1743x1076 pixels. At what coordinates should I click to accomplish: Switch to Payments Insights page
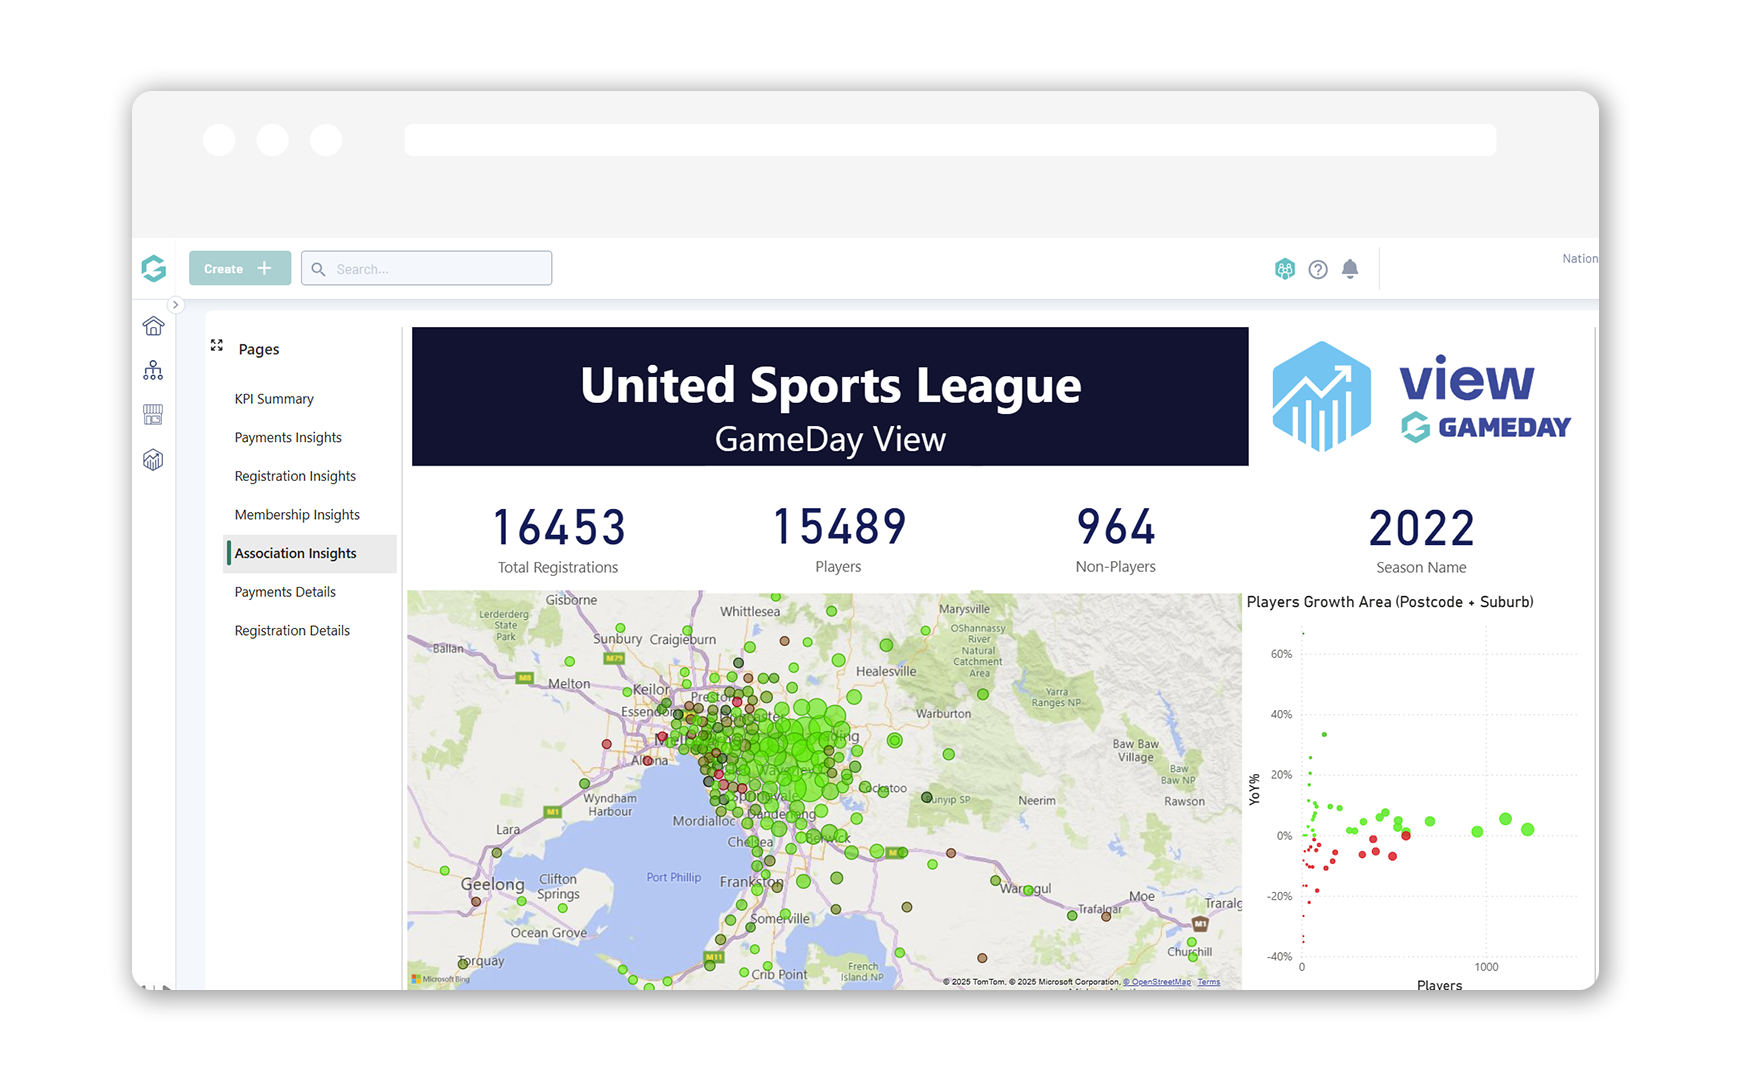288,438
